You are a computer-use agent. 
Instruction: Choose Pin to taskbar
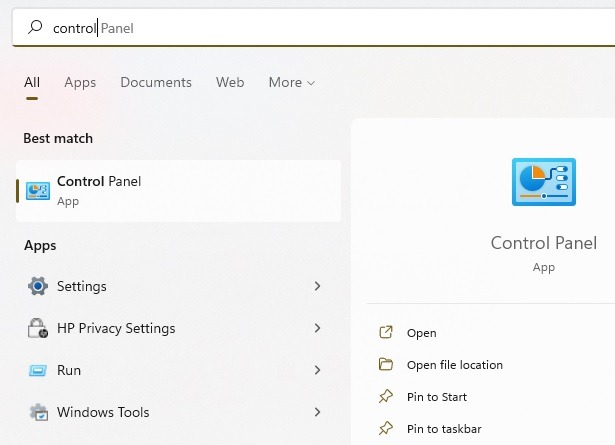444,429
